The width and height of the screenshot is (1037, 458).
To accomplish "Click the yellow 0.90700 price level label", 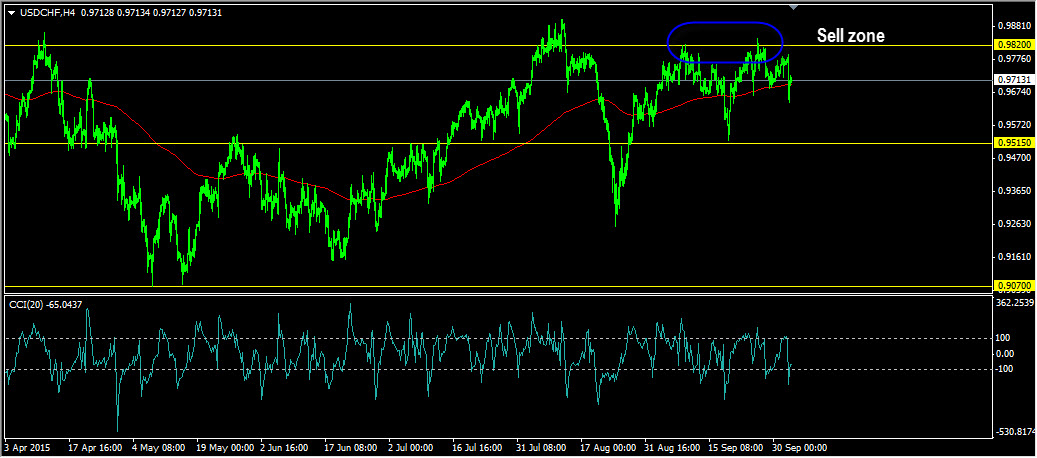I will click(x=1014, y=287).
